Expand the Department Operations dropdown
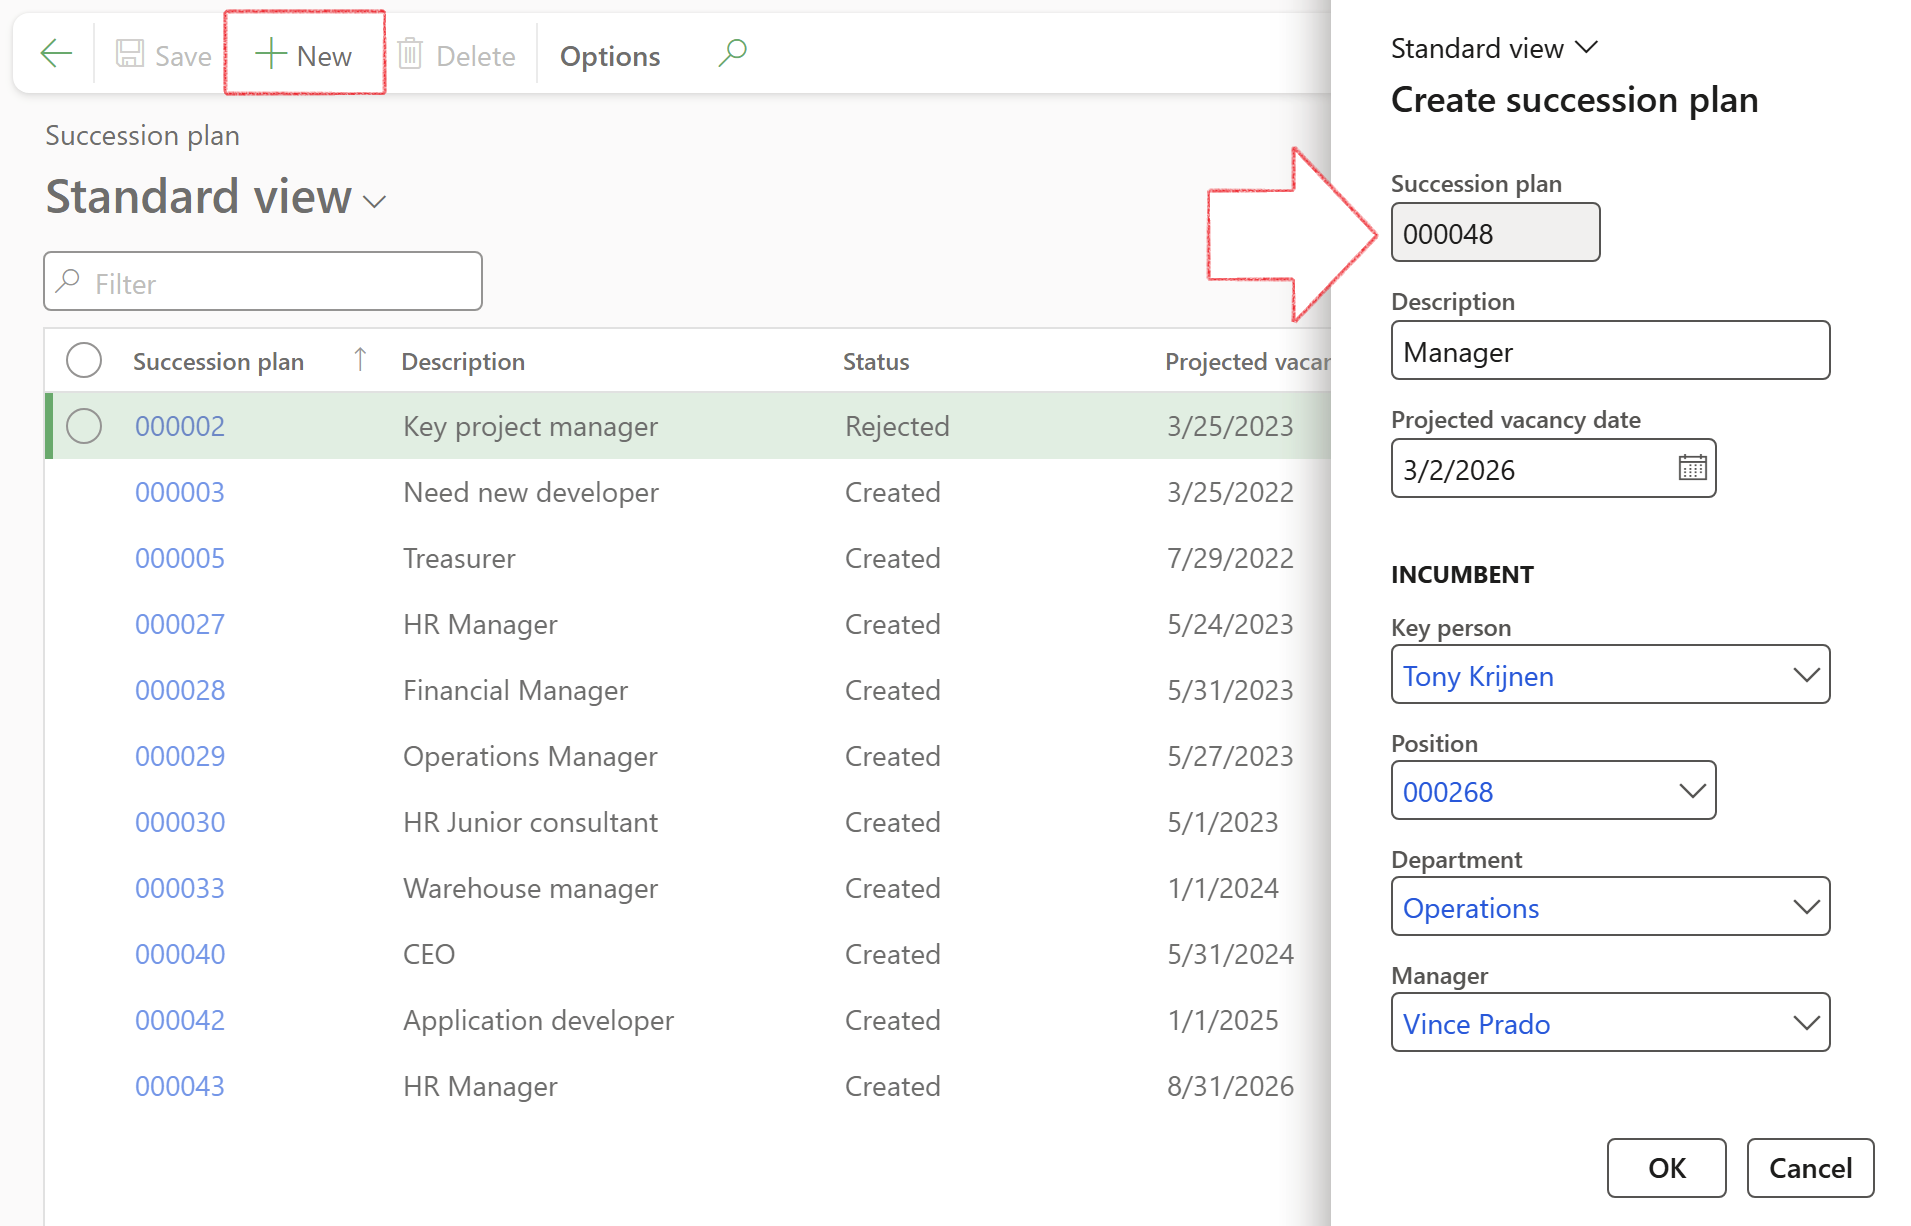Viewport: 1911px width, 1226px height. pyautogui.click(x=1805, y=907)
